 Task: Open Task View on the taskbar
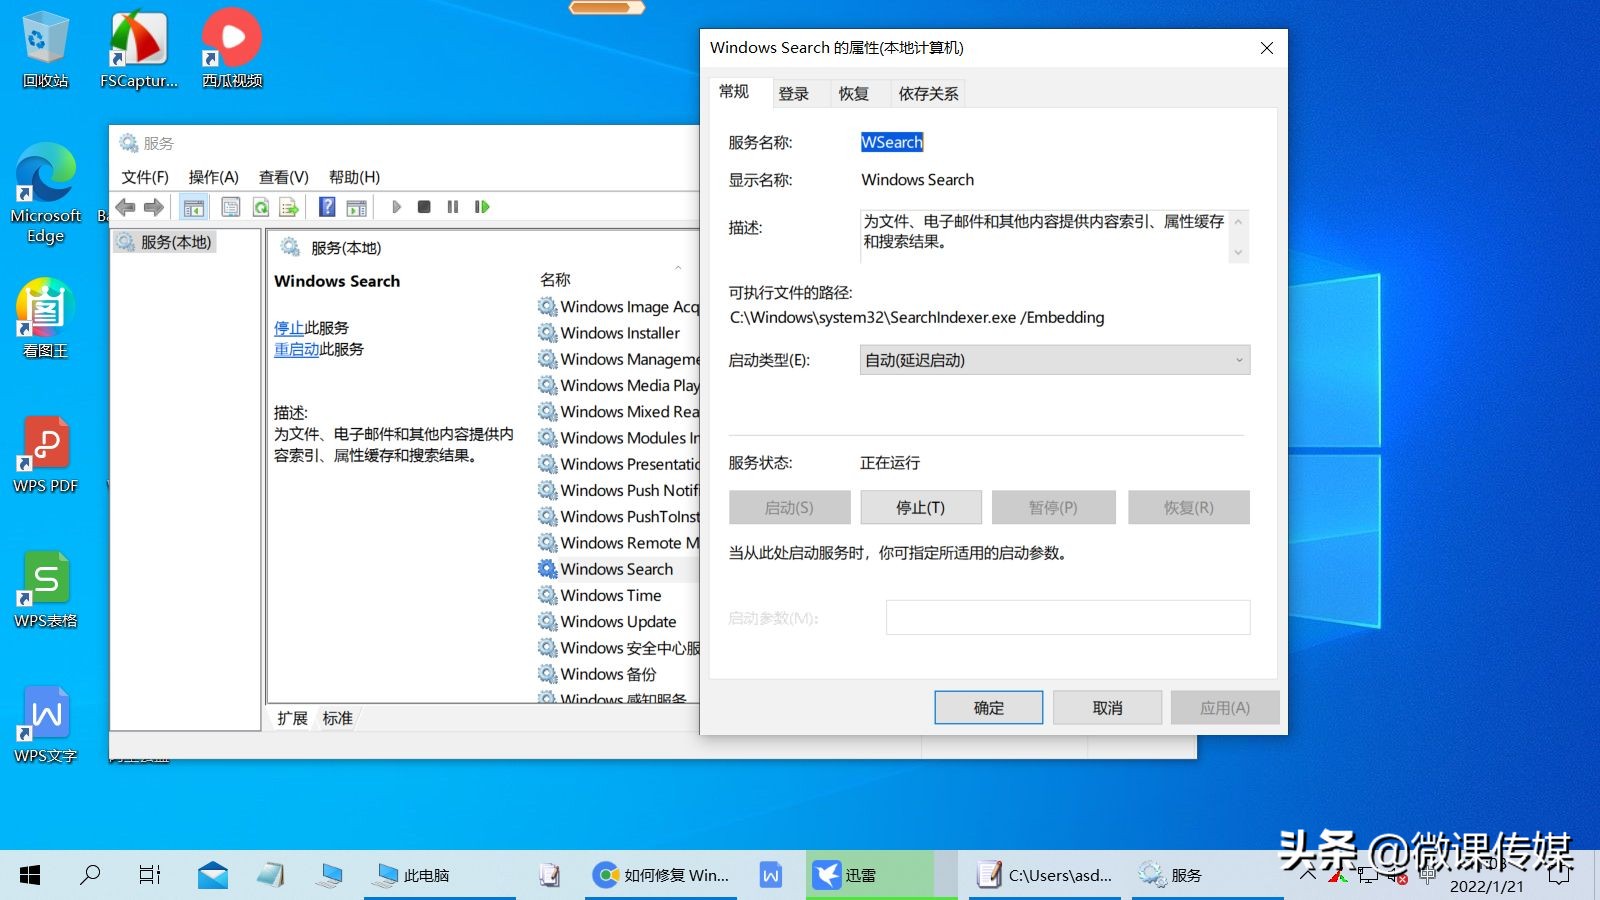coord(150,875)
